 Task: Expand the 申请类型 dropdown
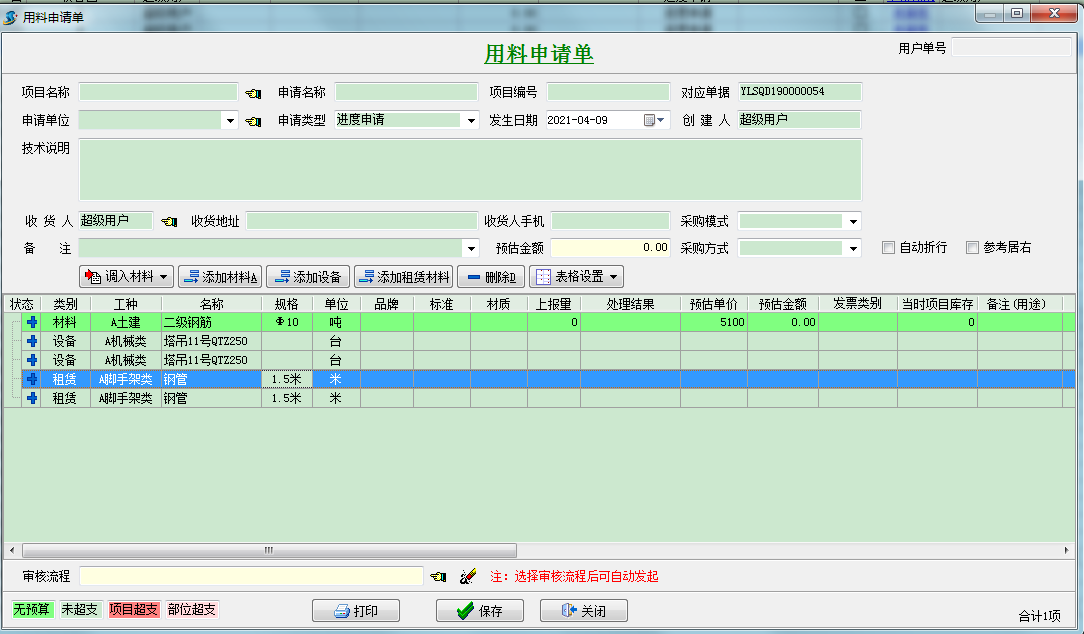pyautogui.click(x=471, y=120)
